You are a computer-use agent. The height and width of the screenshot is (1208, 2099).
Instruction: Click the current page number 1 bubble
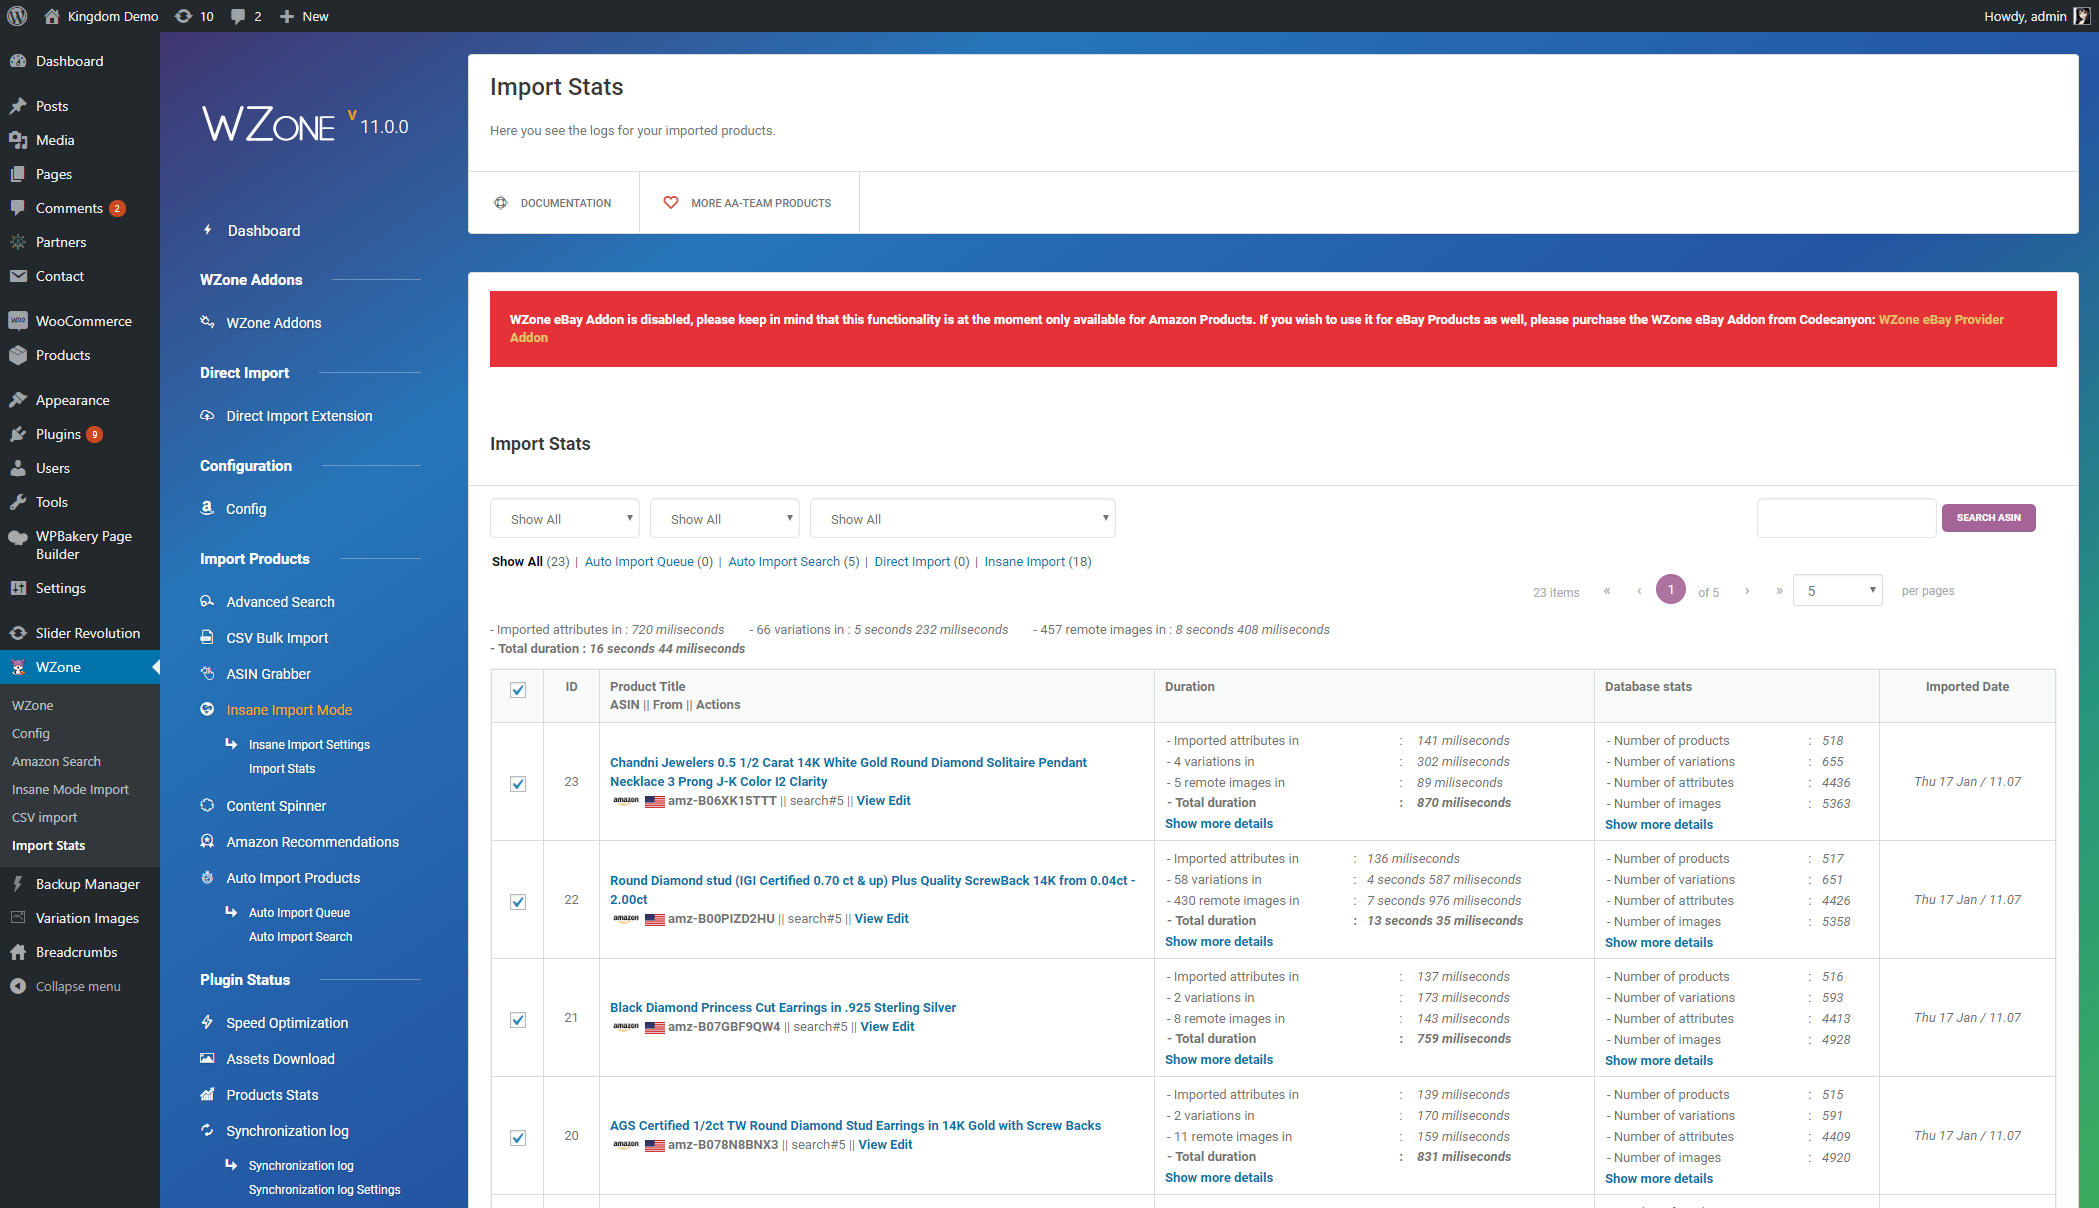click(1671, 590)
